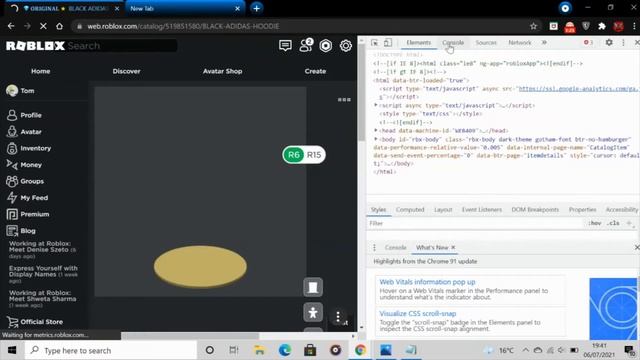Open the DevTools customize menu dots
Screen dimensions: 640x360
pos(623,42)
